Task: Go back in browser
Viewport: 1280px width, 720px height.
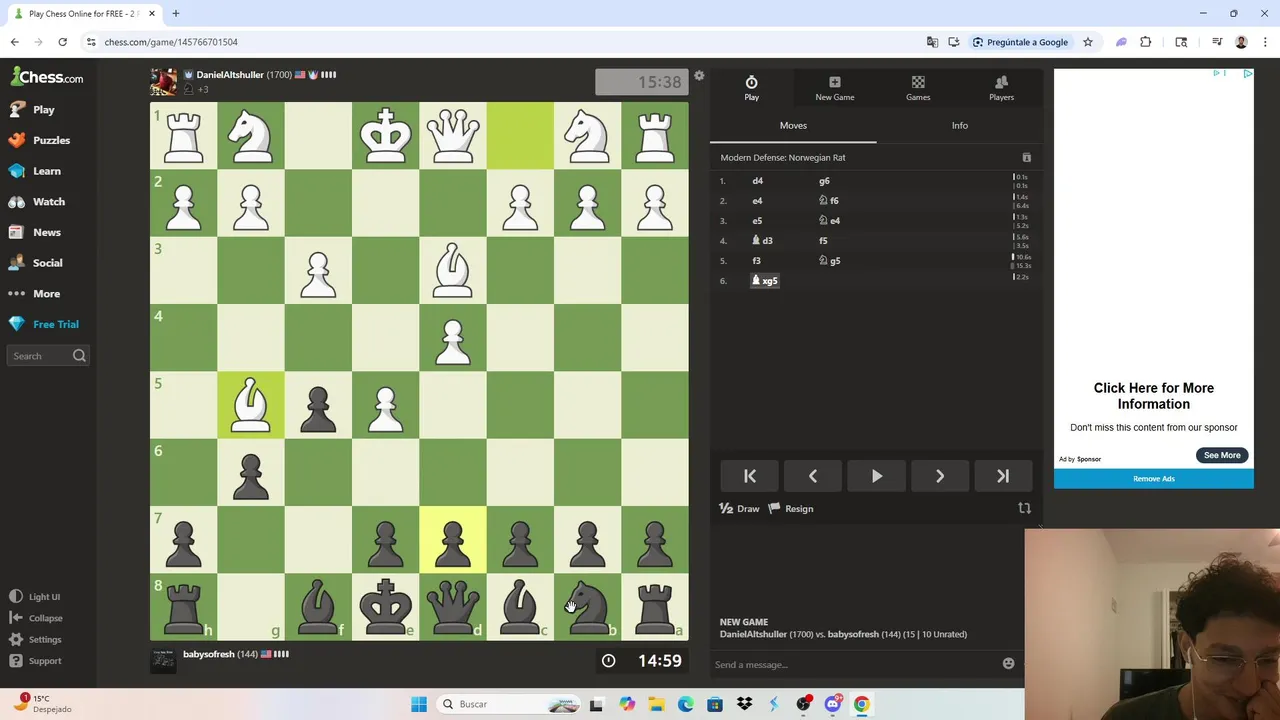Action: [x=14, y=42]
